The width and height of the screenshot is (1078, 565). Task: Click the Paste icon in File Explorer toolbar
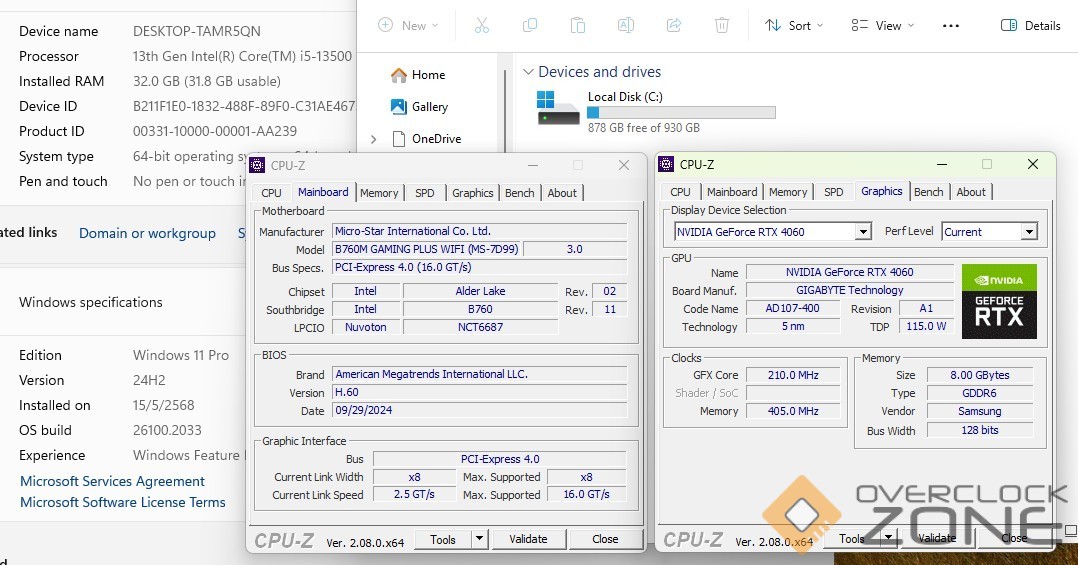[578, 25]
